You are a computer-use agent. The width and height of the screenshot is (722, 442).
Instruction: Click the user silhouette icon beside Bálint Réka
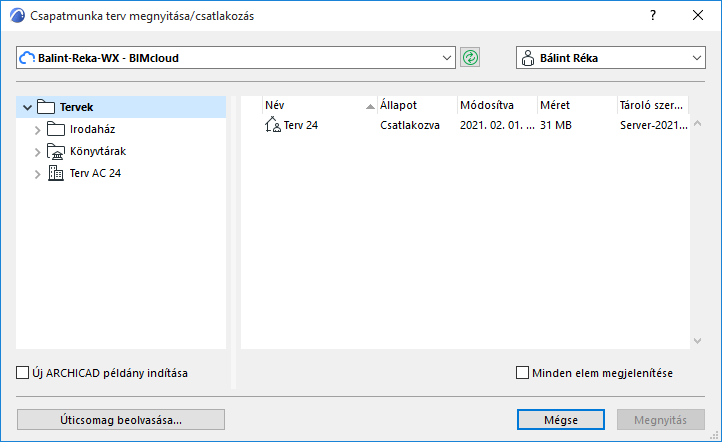coord(528,58)
